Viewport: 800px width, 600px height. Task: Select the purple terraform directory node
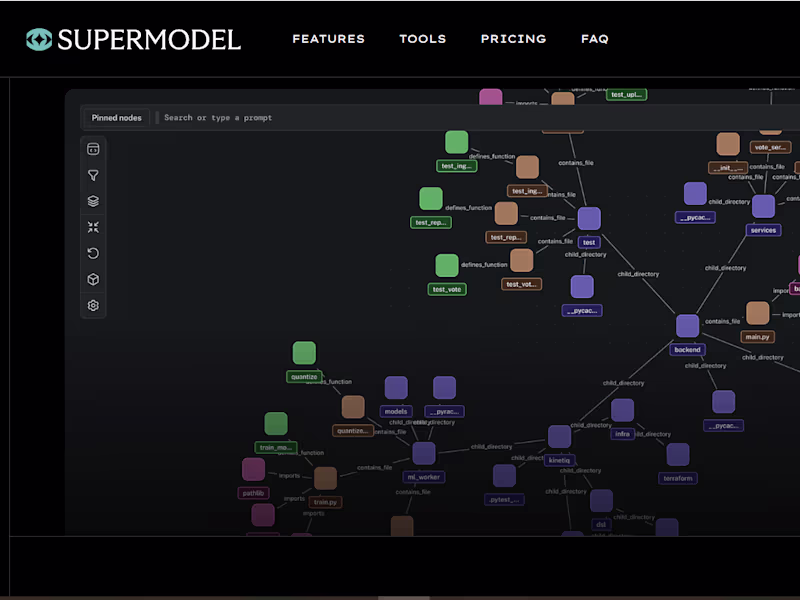click(678, 455)
